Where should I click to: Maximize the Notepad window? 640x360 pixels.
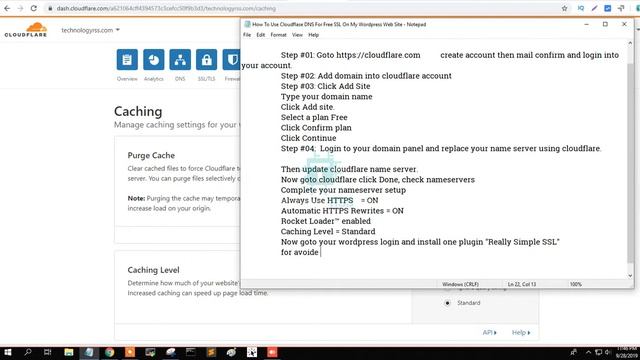tap(605, 24)
